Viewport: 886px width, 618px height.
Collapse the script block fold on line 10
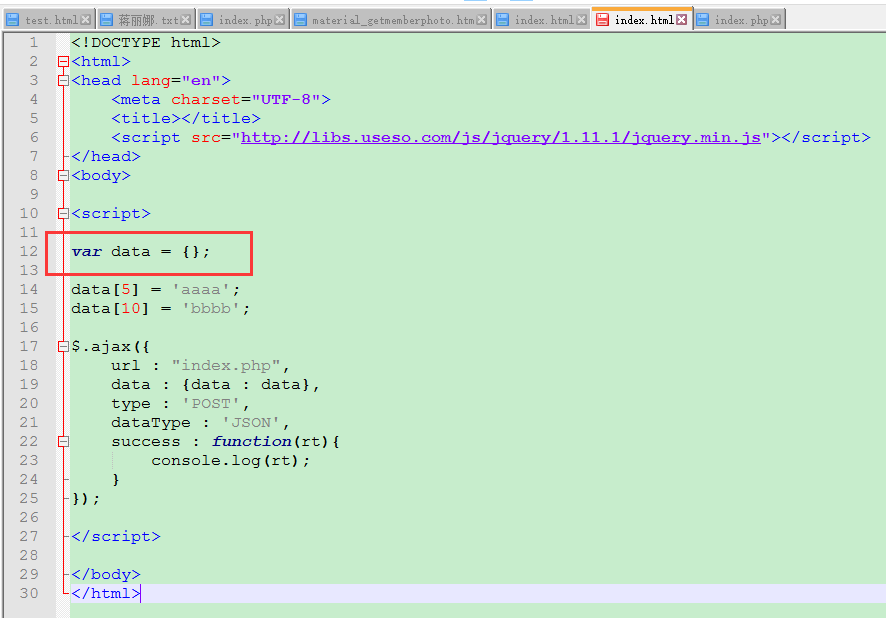pyautogui.click(x=63, y=214)
